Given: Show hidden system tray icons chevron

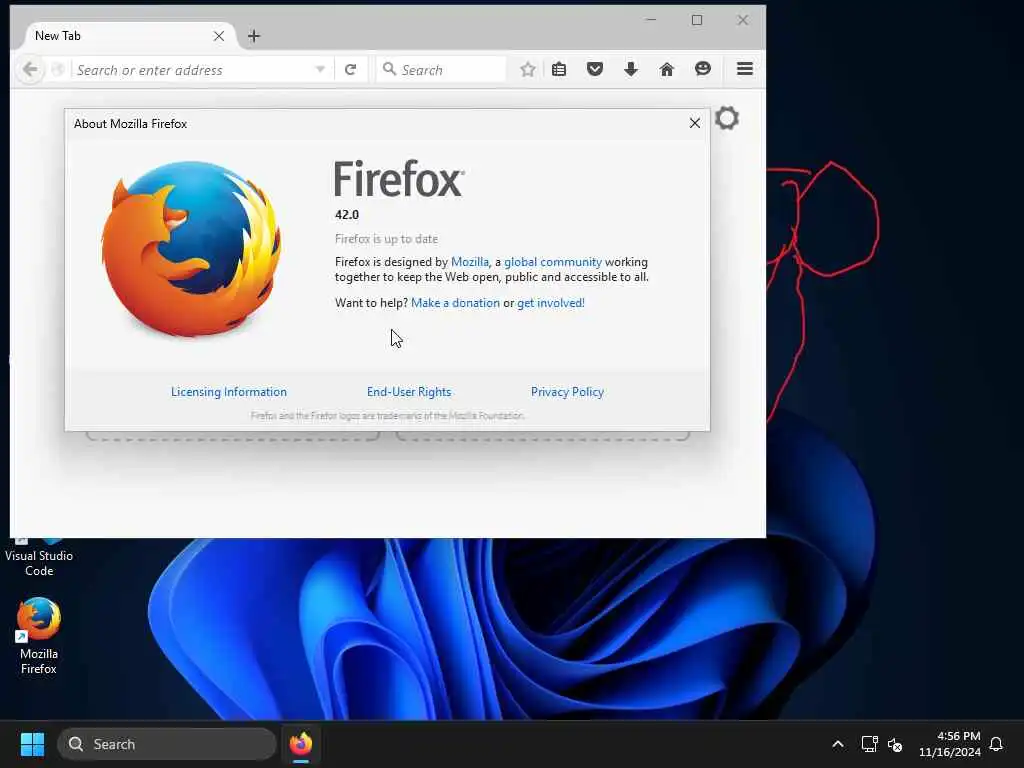Looking at the screenshot, I should coord(838,744).
